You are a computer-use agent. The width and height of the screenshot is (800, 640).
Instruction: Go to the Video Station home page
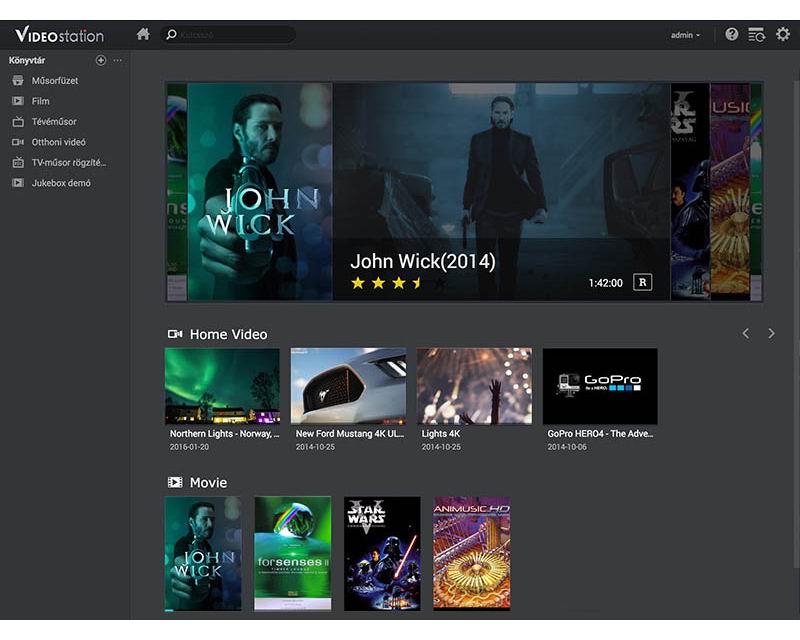click(143, 34)
